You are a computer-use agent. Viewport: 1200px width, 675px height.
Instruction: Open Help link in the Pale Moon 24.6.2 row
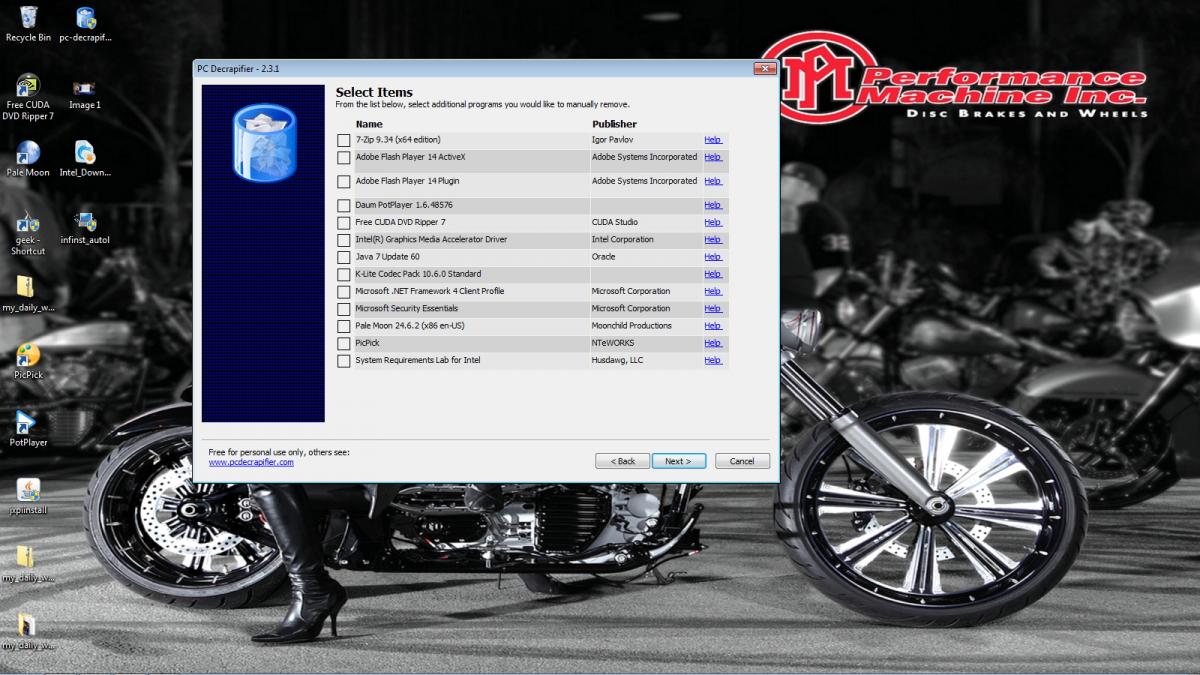click(x=712, y=326)
